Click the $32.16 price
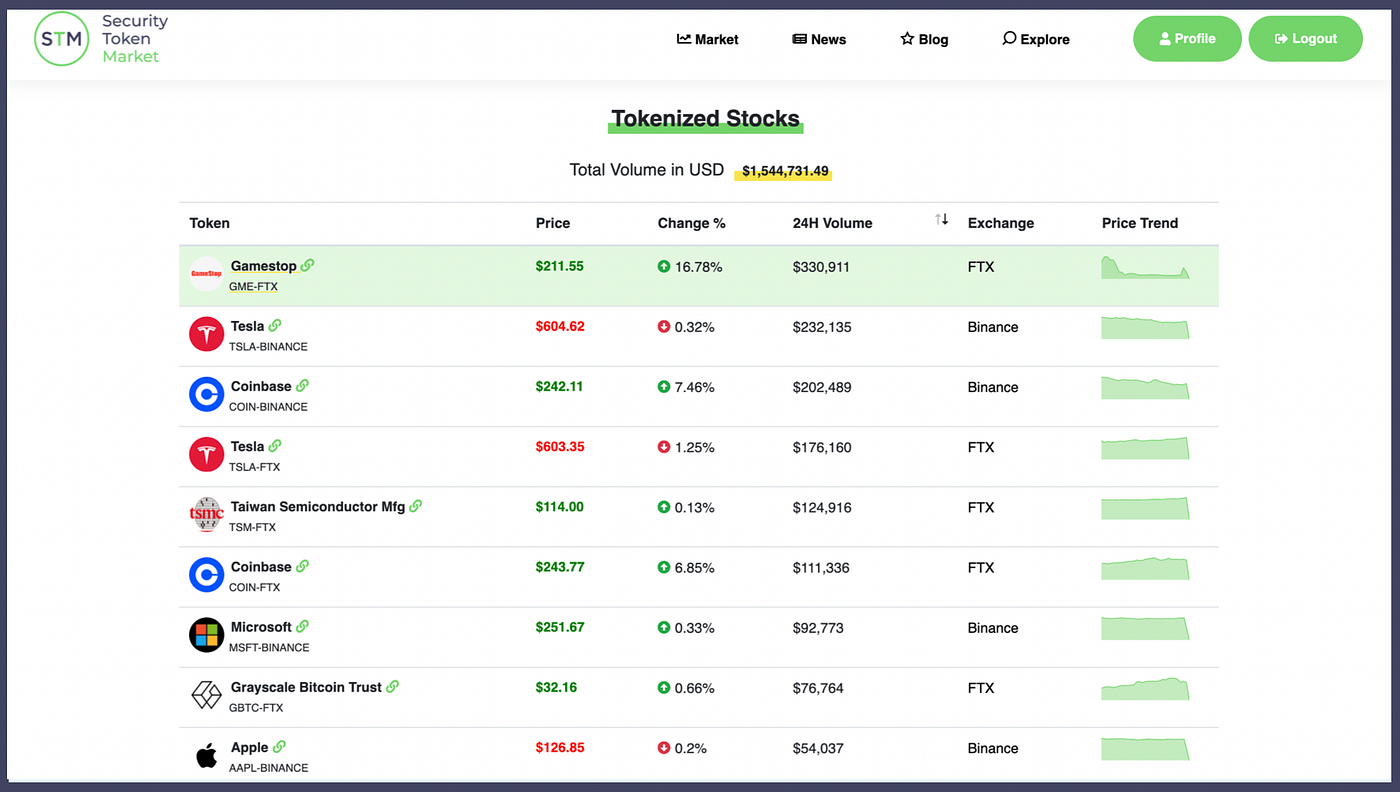The width and height of the screenshot is (1400, 792). (556, 687)
